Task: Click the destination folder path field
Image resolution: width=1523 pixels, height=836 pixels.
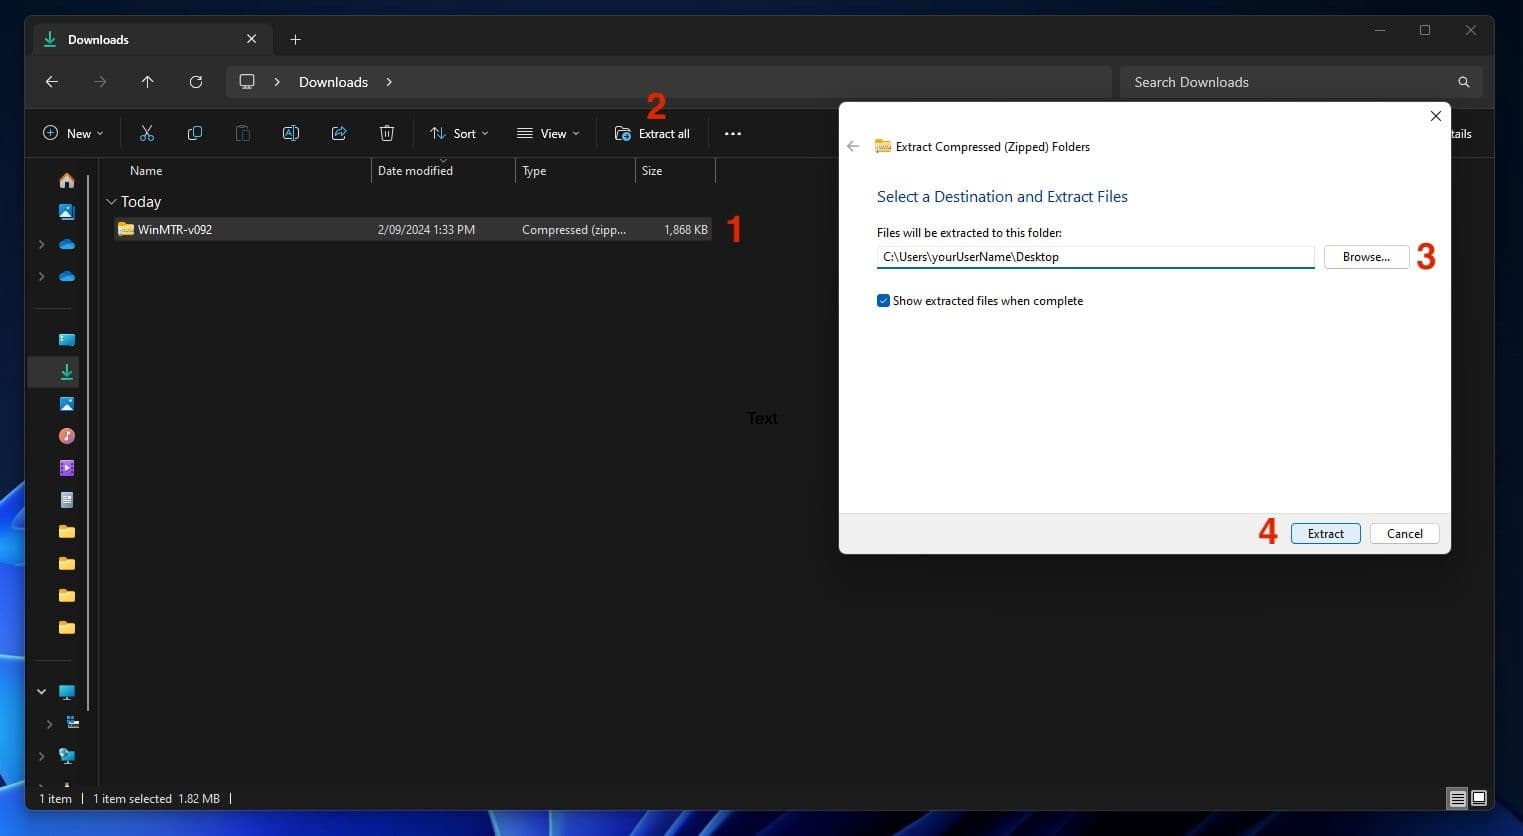Action: [x=1095, y=257]
